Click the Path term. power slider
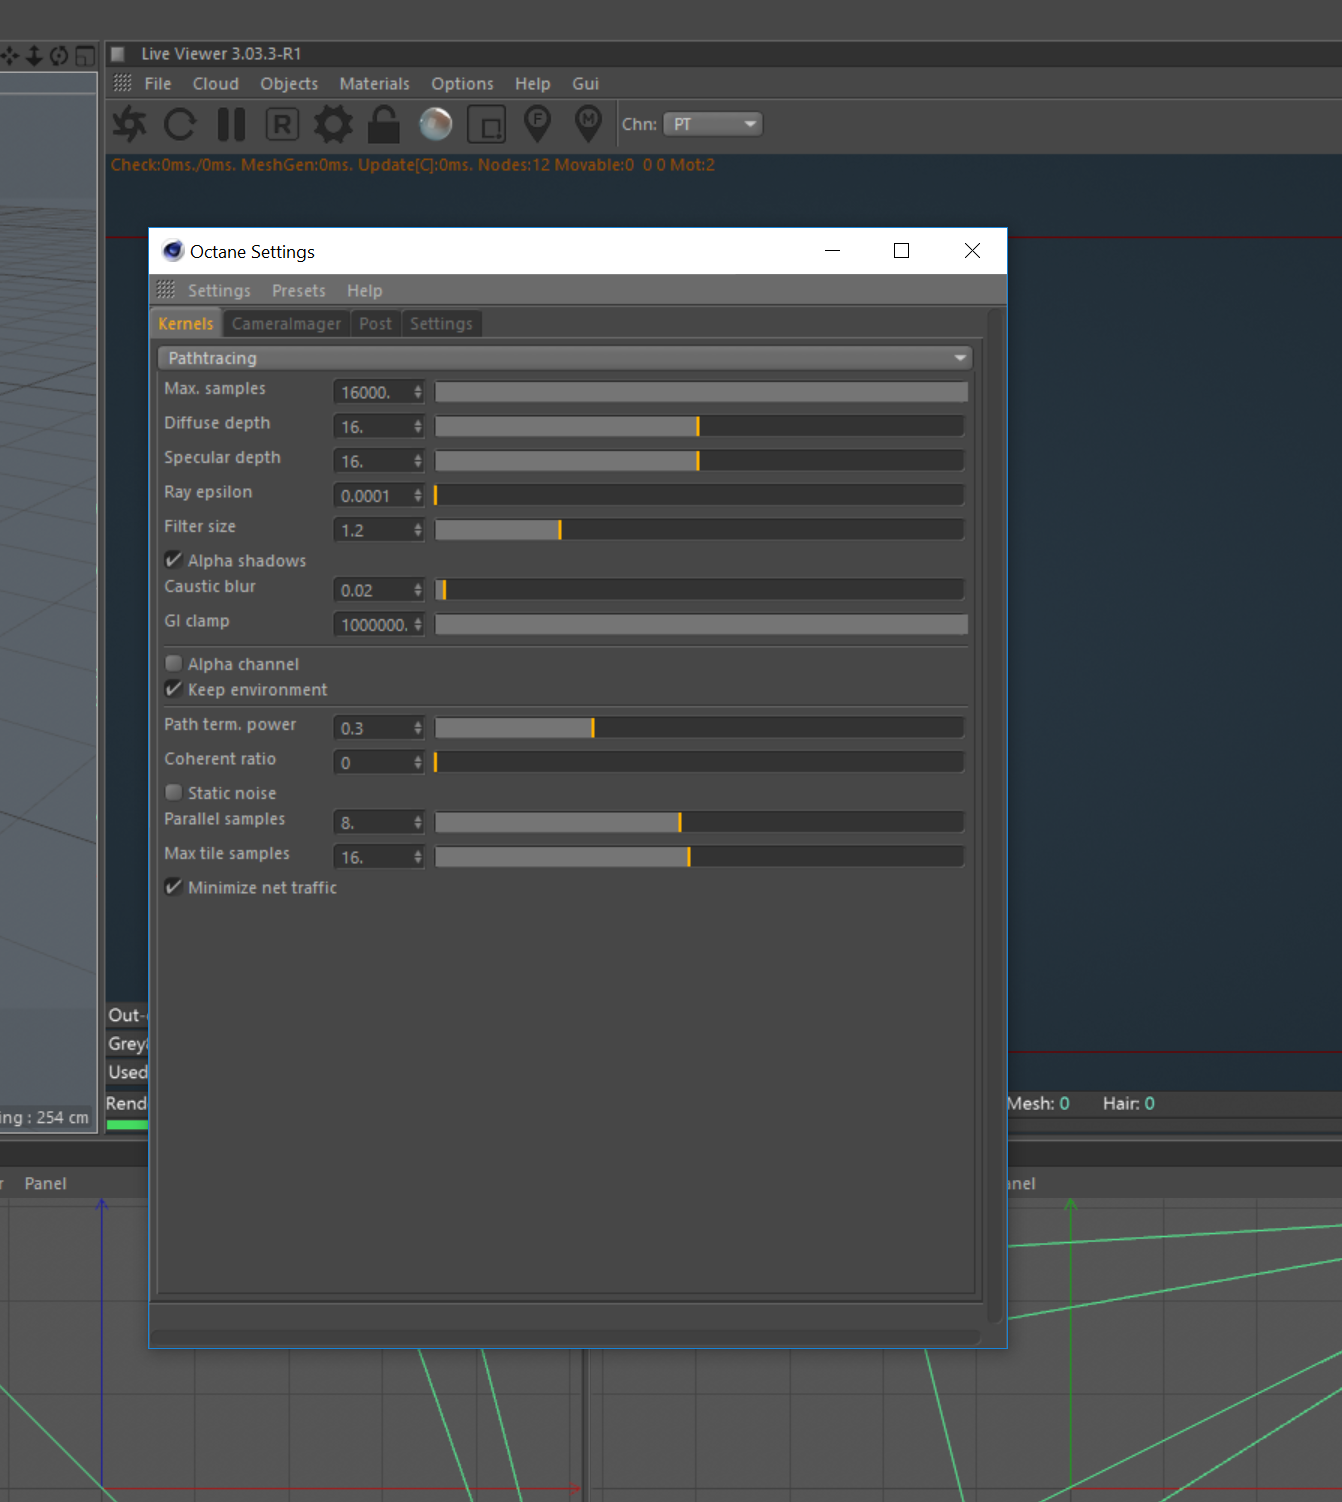 (700, 728)
